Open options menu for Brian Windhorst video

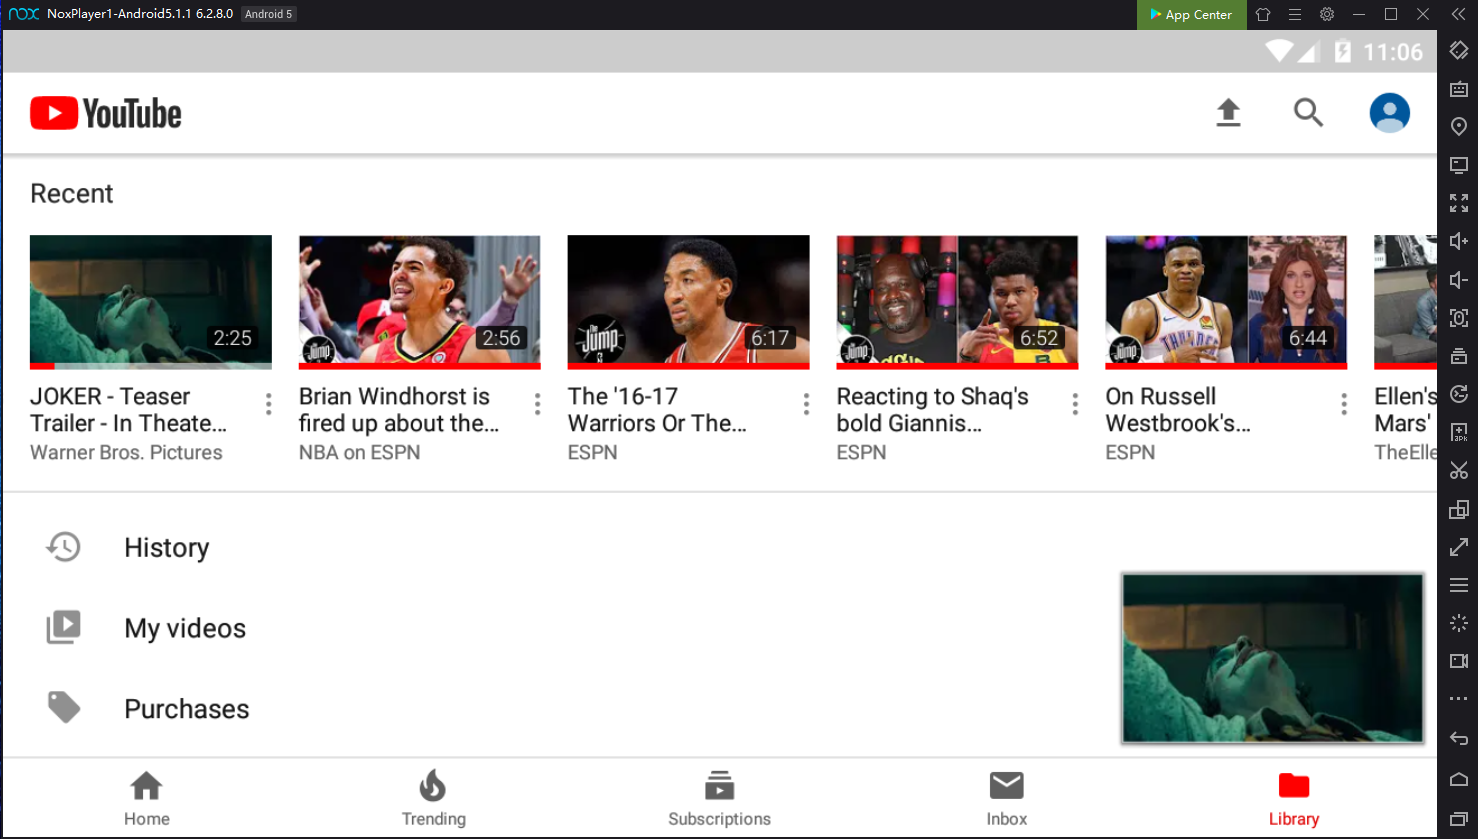pos(537,404)
